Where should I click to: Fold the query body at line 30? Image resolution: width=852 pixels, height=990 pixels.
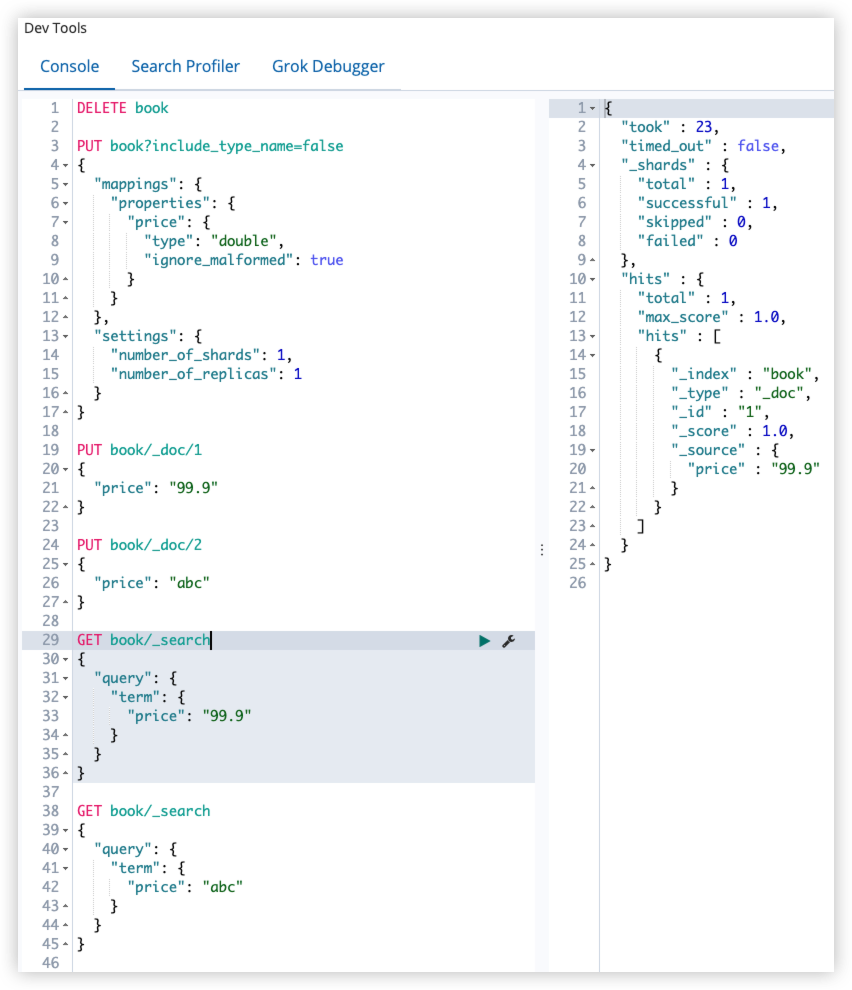point(66,659)
